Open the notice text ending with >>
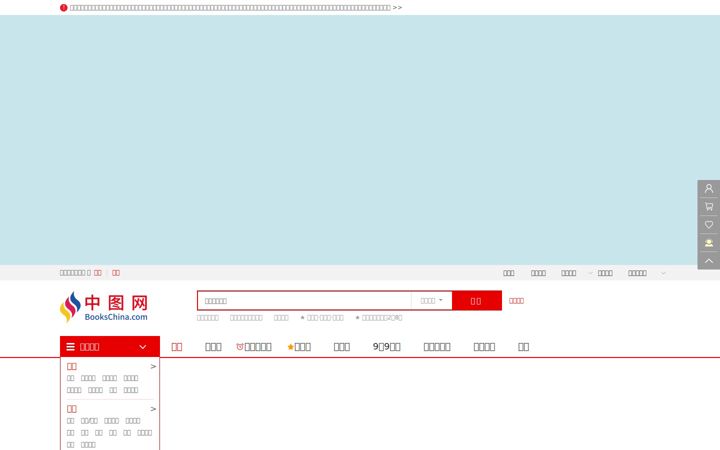This screenshot has height=450, width=720. coord(236,8)
